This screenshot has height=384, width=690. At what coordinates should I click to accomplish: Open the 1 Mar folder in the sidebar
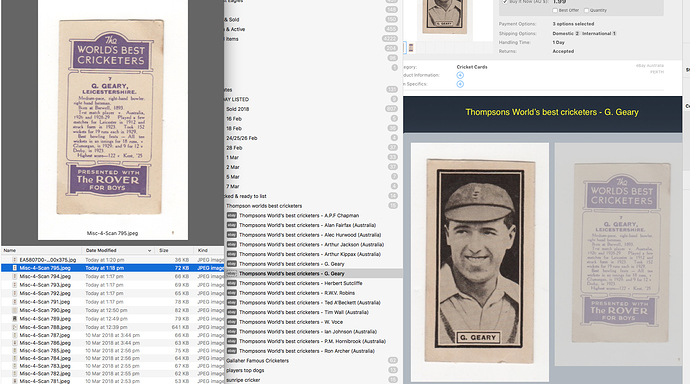click(x=232, y=157)
